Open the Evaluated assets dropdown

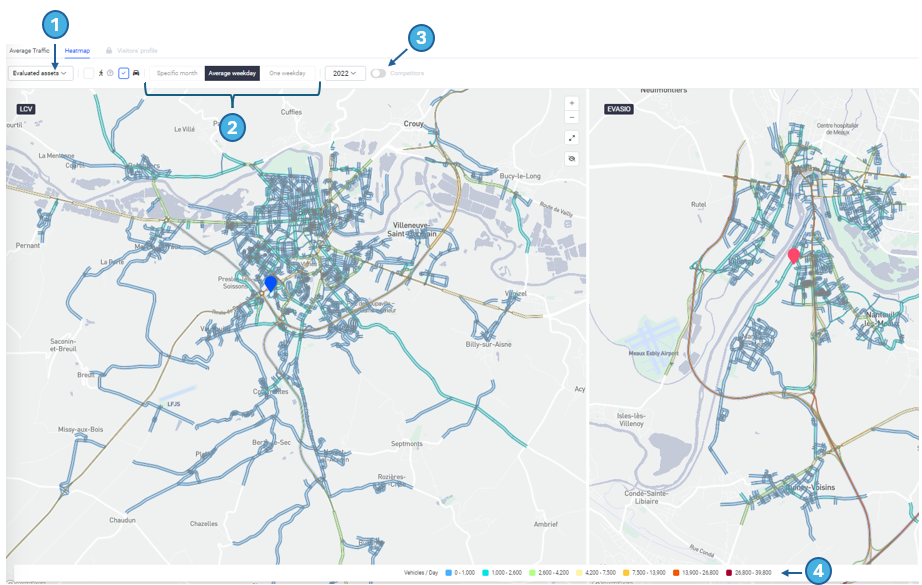pos(40,73)
